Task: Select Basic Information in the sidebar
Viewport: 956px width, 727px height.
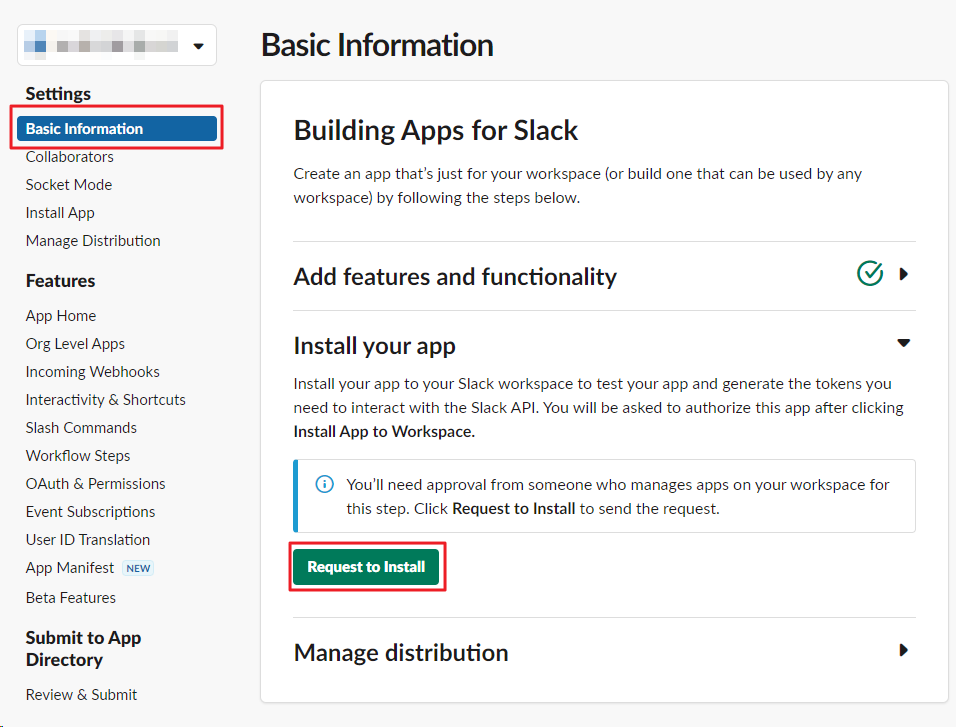Action: [117, 129]
